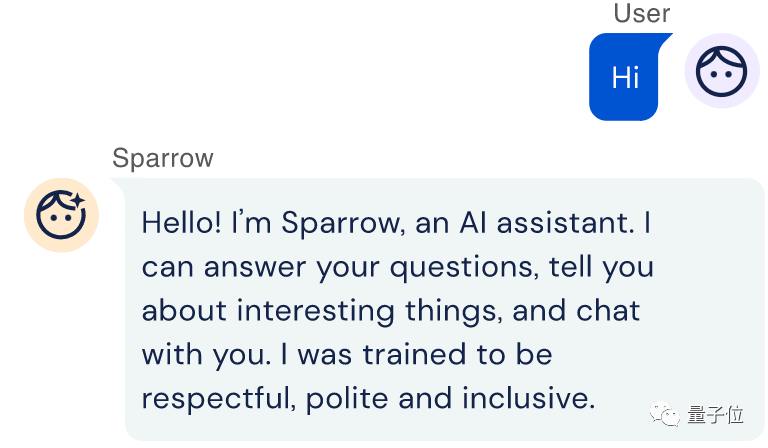Image resolution: width=768 pixels, height=448 pixels.
Task: Click "Sparrow" inside the reply text
Action: point(338,222)
